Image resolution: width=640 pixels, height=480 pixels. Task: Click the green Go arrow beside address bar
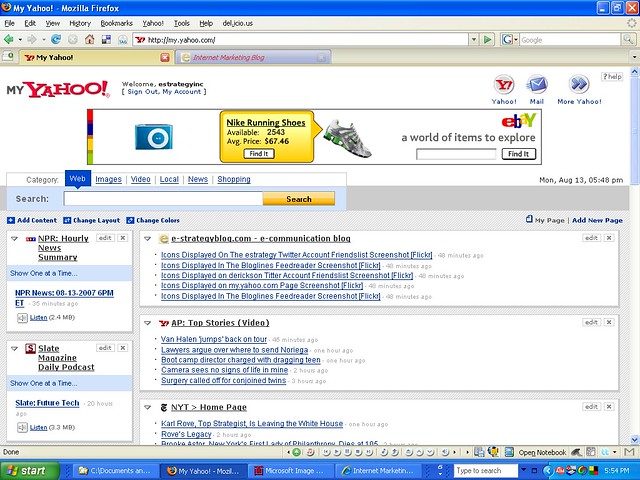click(x=487, y=40)
